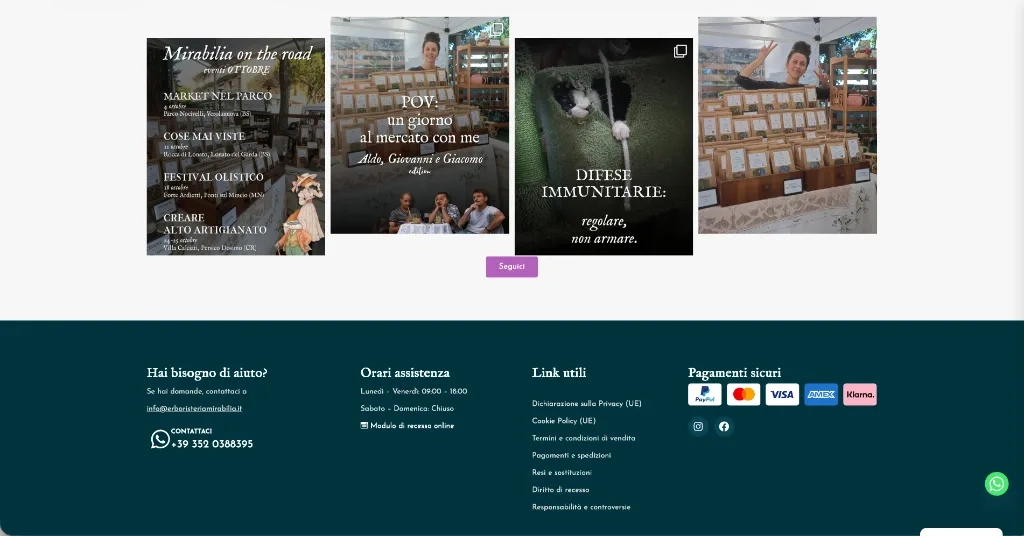This screenshot has height=536, width=1024.
Task: Open Pagamenti e spedizioni link
Action: click(571, 455)
